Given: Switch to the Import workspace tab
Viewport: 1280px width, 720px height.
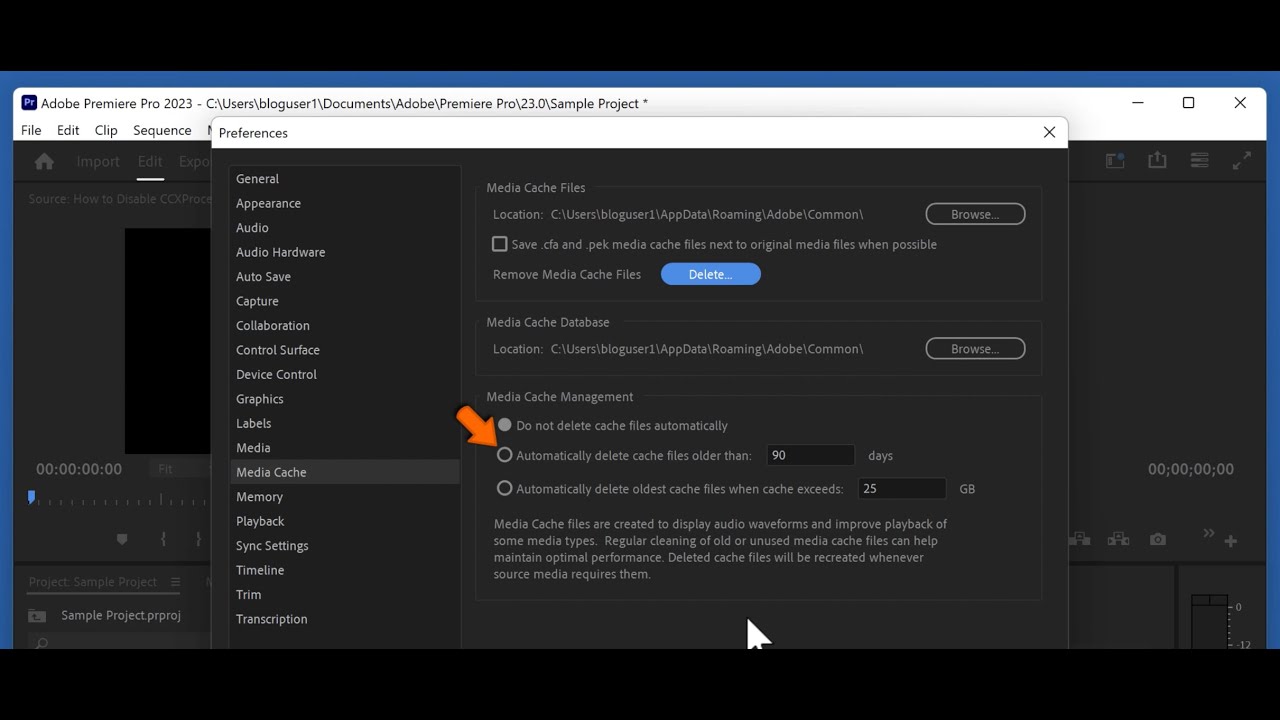Looking at the screenshot, I should coord(98,161).
